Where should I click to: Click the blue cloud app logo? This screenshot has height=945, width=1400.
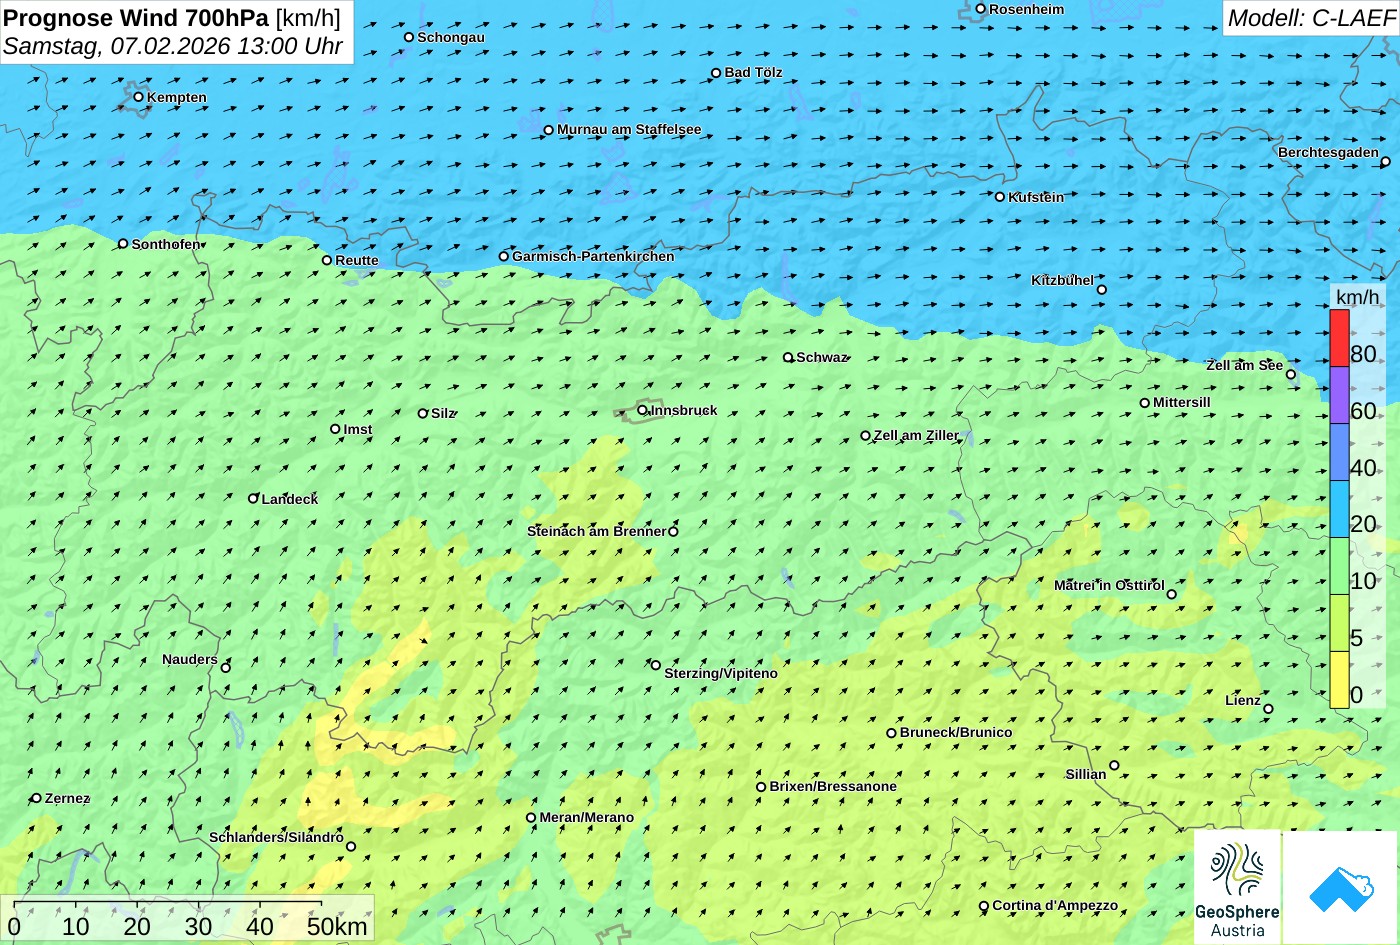[x=1339, y=887]
